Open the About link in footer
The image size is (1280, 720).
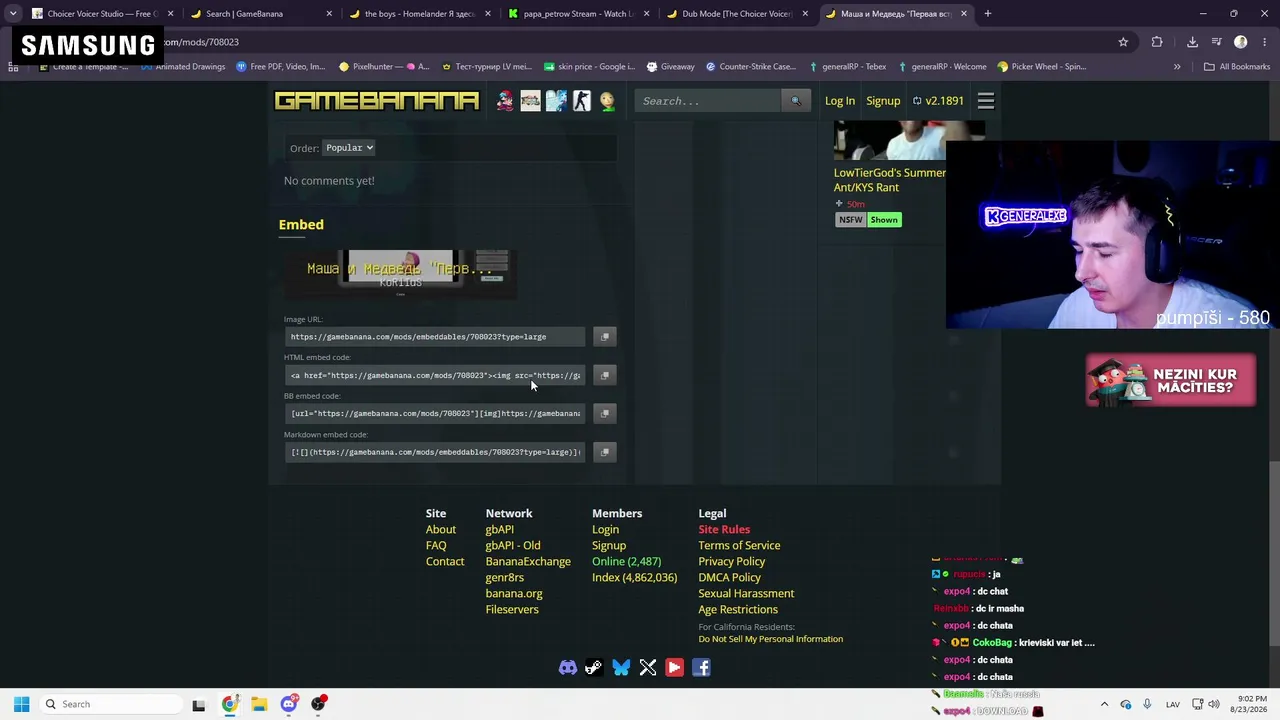pyautogui.click(x=441, y=530)
